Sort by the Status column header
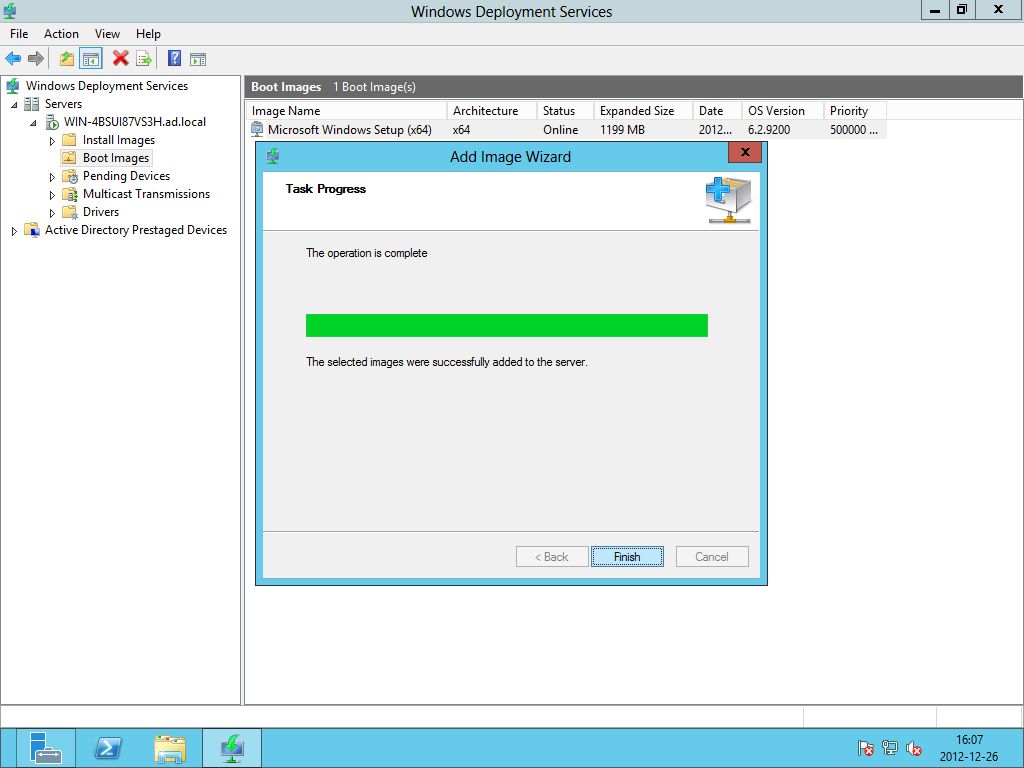1024x768 pixels. (565, 110)
